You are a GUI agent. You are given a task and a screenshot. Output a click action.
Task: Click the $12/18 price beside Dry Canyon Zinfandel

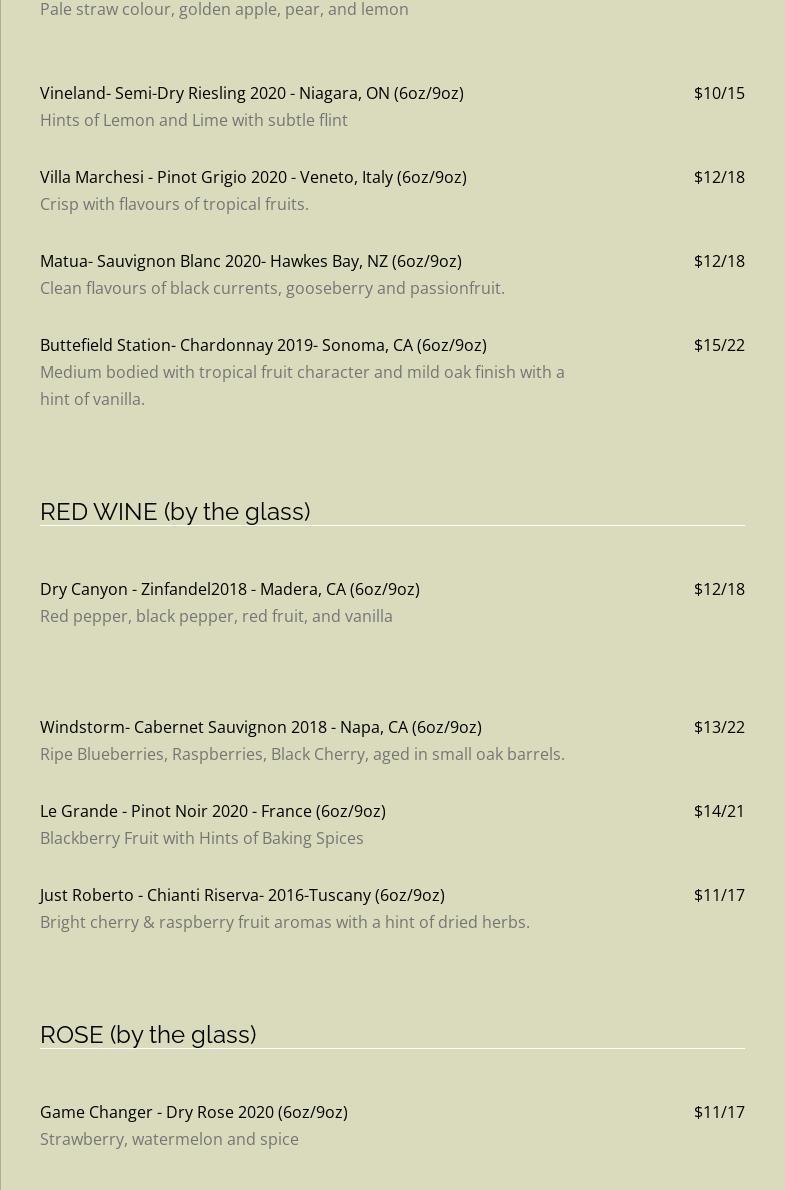click(719, 590)
